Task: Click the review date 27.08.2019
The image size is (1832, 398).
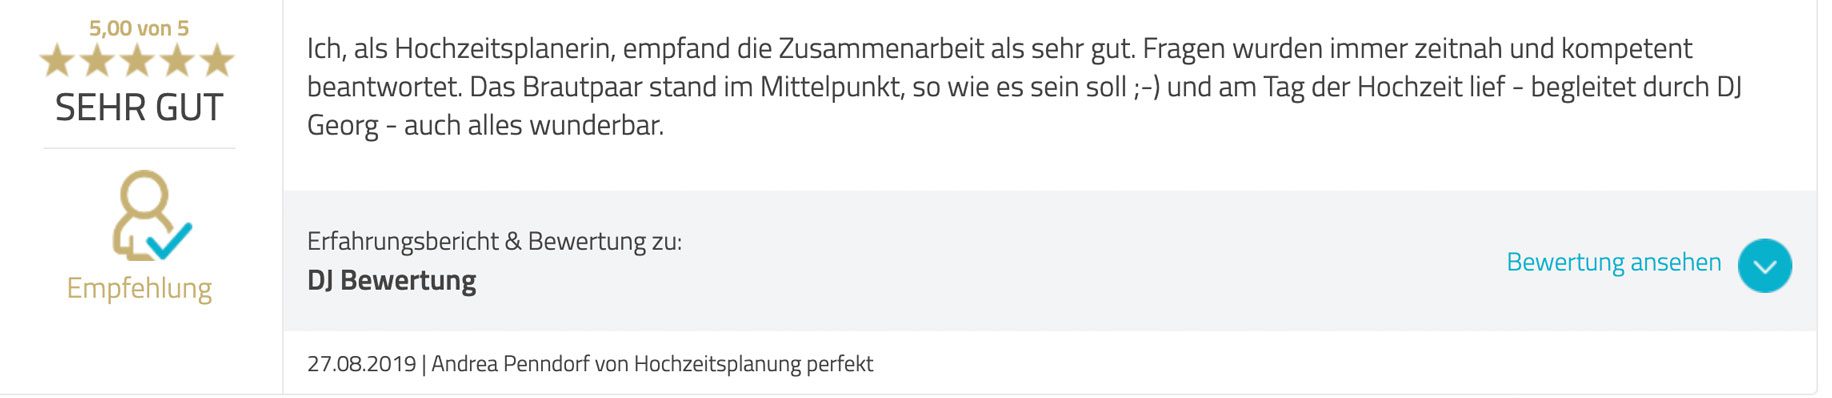Action: coord(361,364)
